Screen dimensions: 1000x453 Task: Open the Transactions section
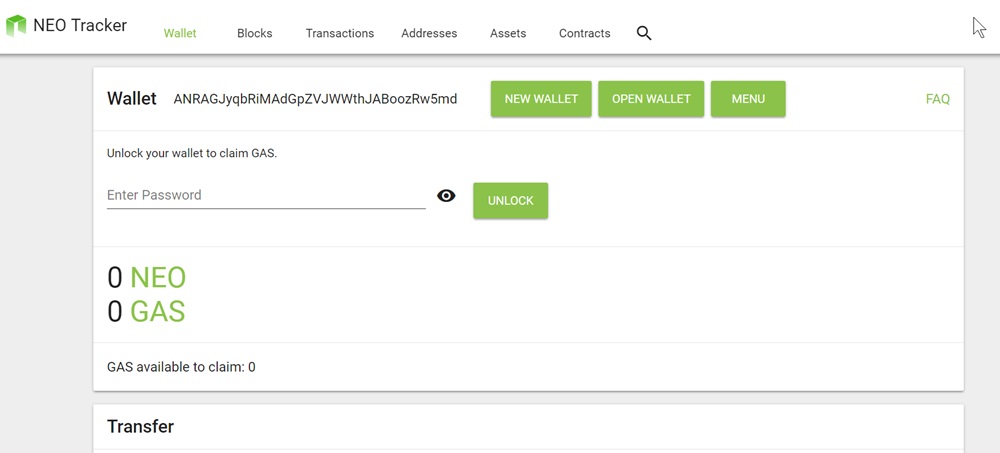click(x=340, y=33)
